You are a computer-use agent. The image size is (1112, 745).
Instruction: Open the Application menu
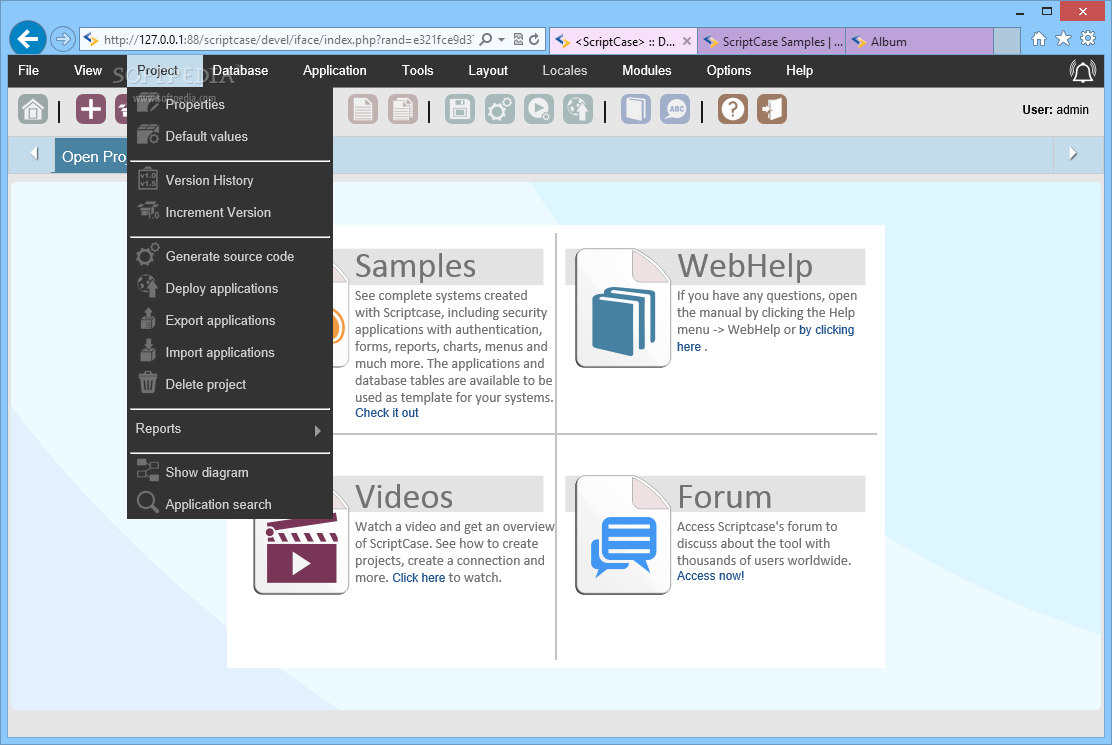(x=335, y=70)
